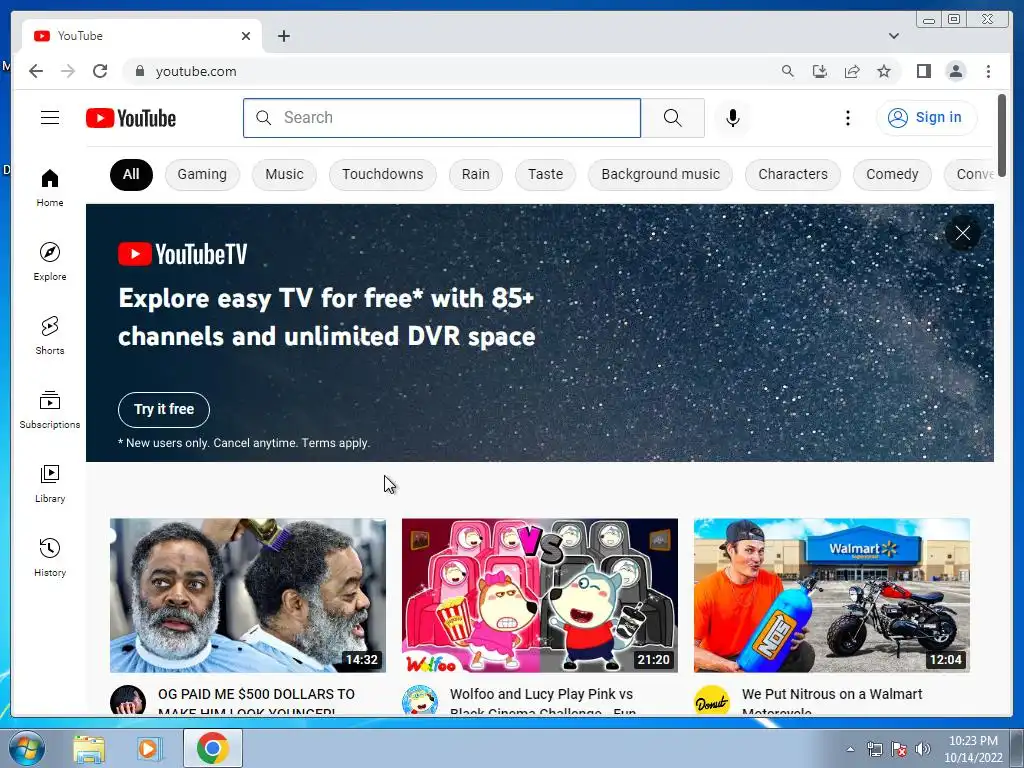Screen dimensions: 1024x768
Task: Open Explore in the sidebar
Action: tap(50, 261)
